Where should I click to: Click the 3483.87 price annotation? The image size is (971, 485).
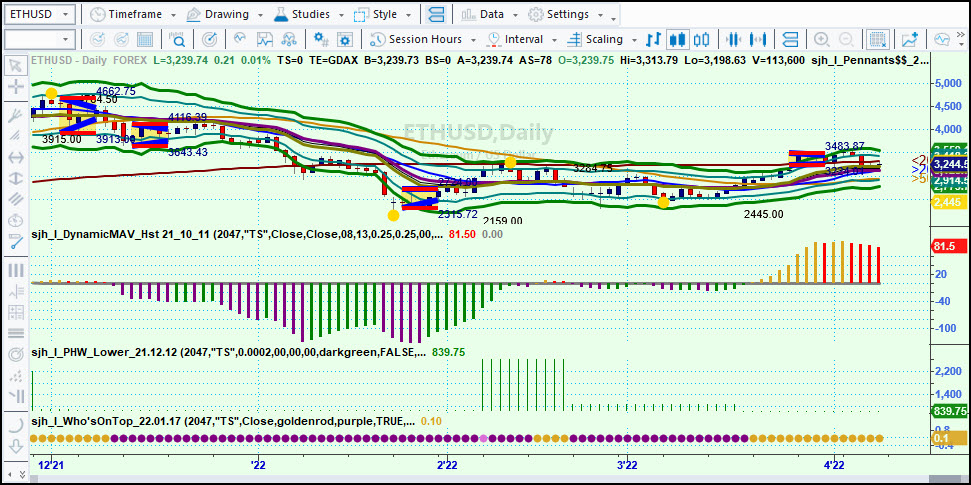tap(845, 146)
